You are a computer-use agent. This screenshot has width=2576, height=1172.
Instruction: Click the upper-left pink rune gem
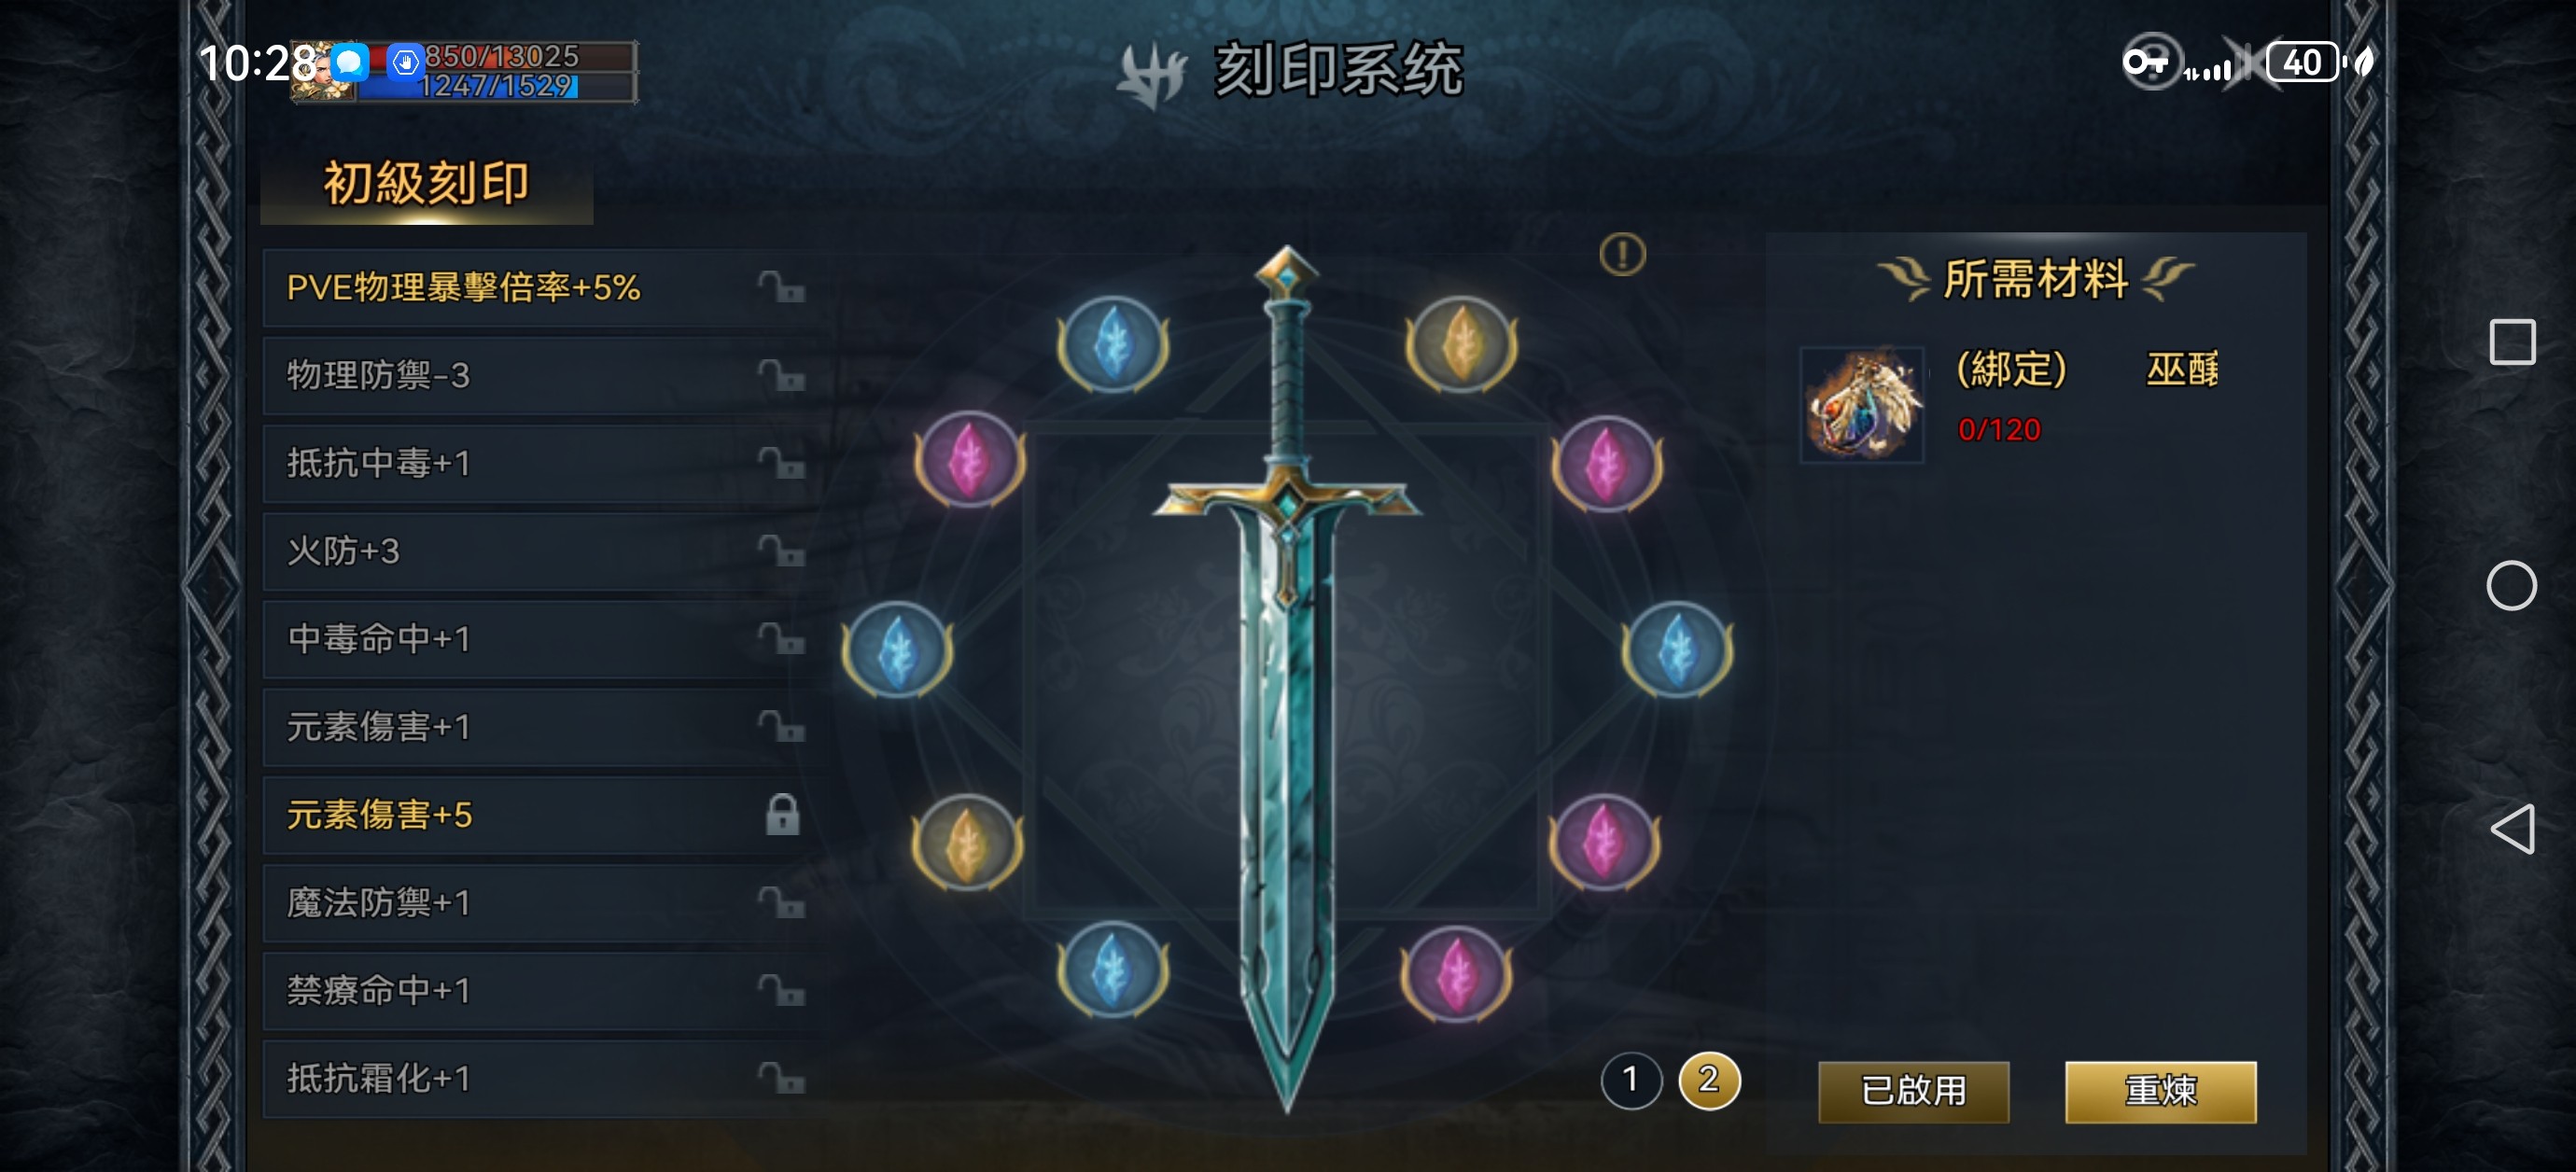tap(969, 460)
